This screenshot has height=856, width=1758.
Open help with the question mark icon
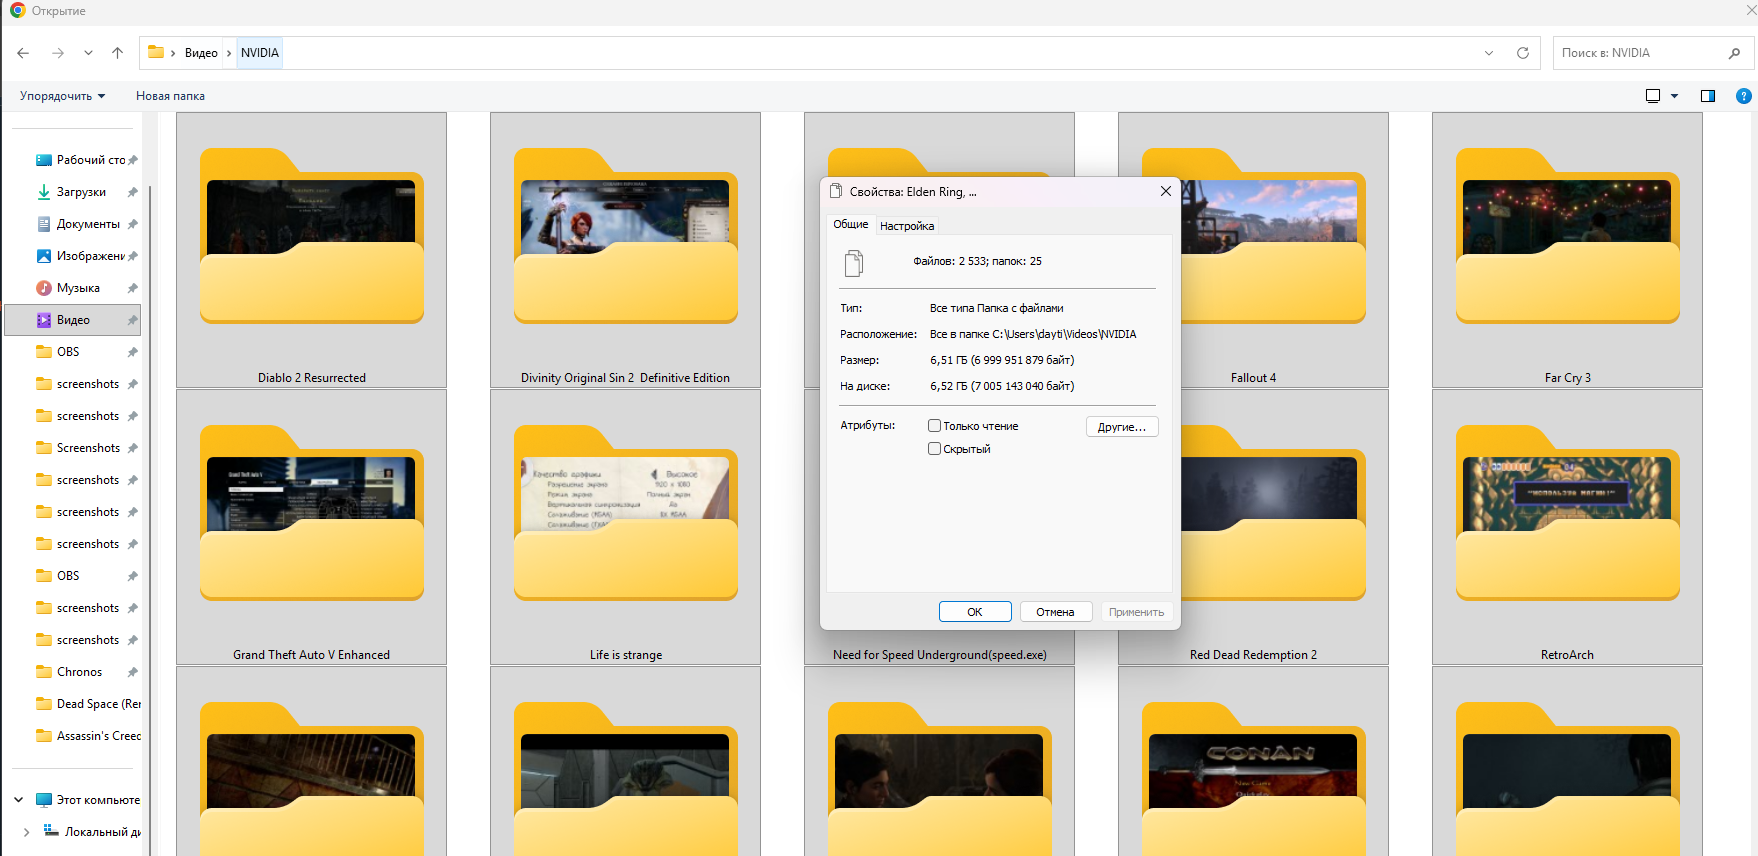tap(1744, 96)
